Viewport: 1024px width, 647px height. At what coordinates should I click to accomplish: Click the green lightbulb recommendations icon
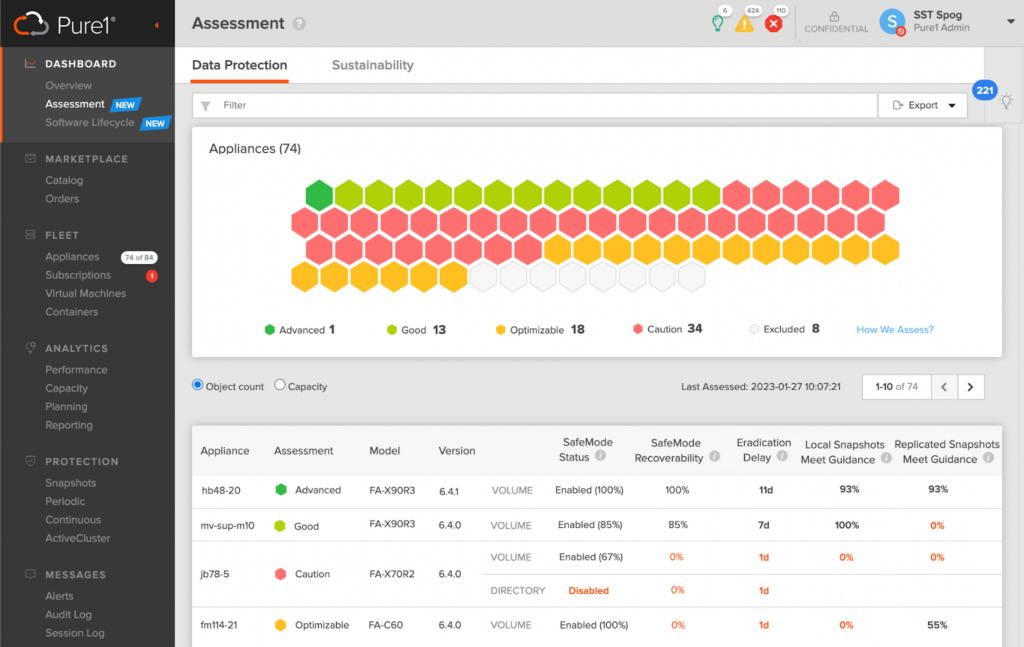click(x=717, y=24)
